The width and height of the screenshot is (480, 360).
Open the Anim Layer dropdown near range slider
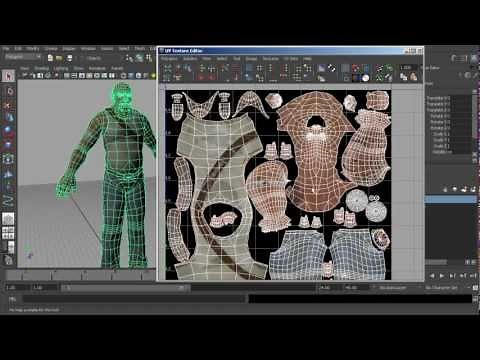point(396,288)
